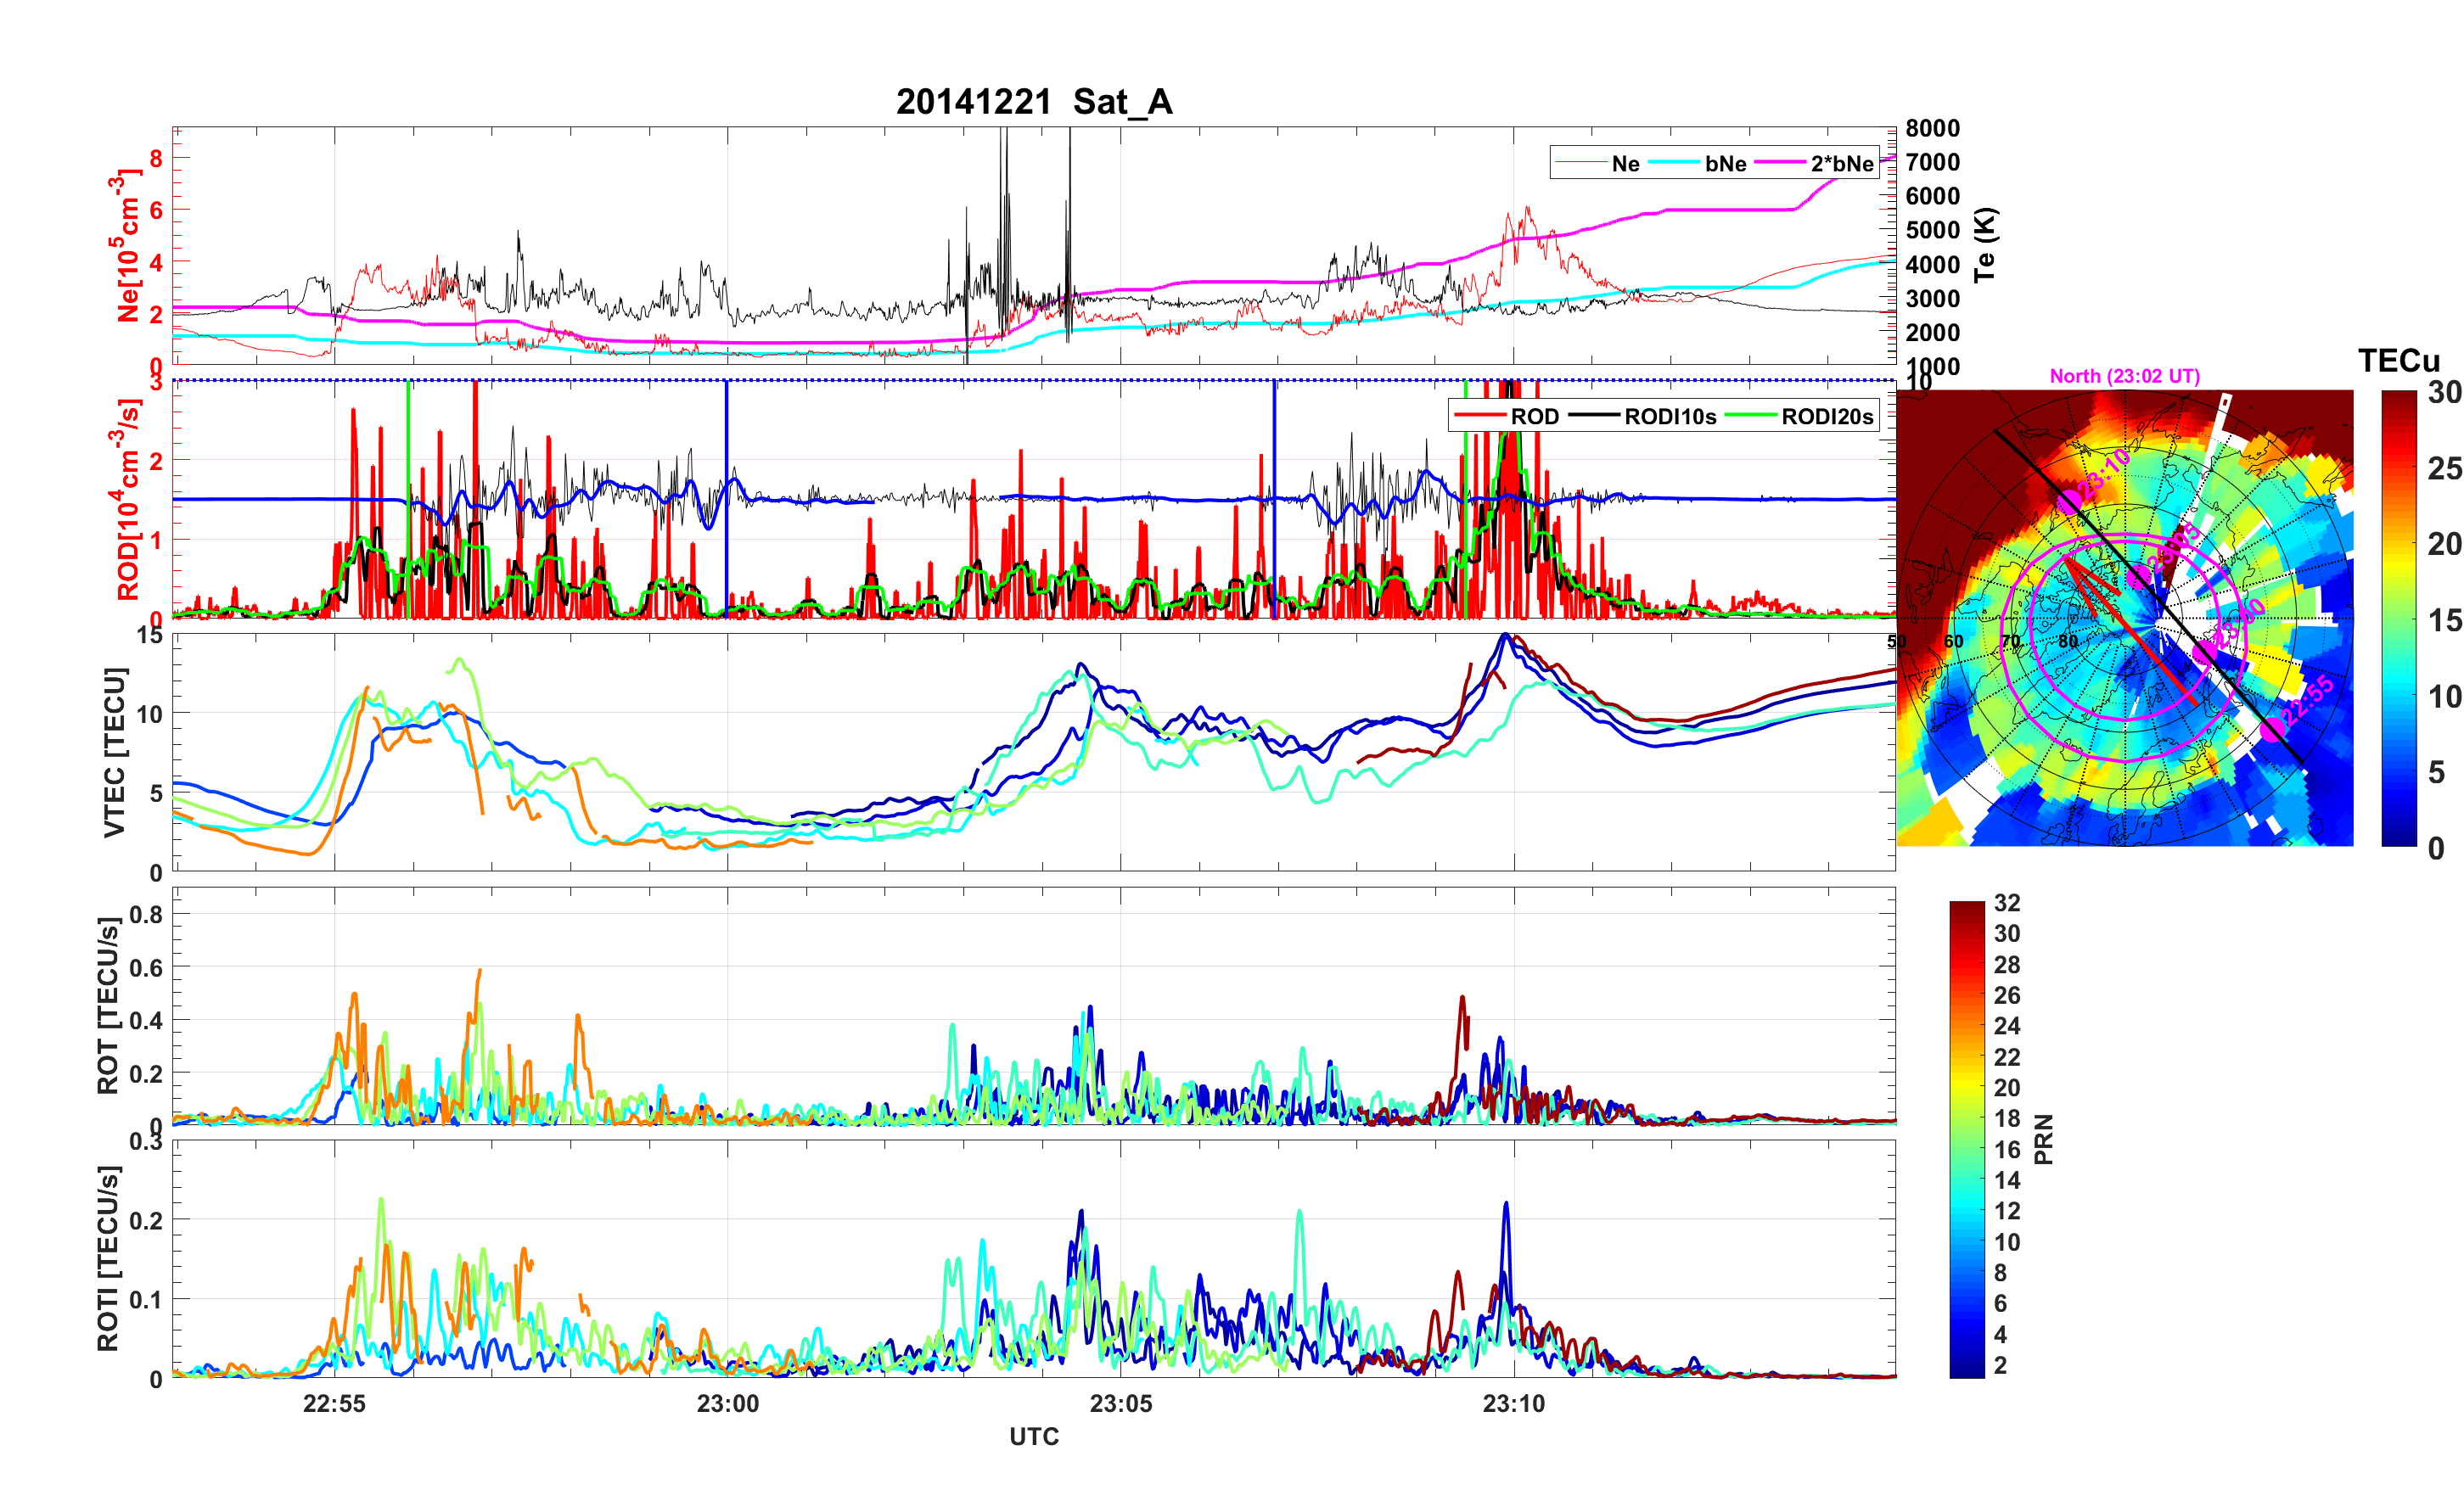2464x1490 pixels.
Task: Click the 23:00 tick label on time axis
Action: point(727,1404)
